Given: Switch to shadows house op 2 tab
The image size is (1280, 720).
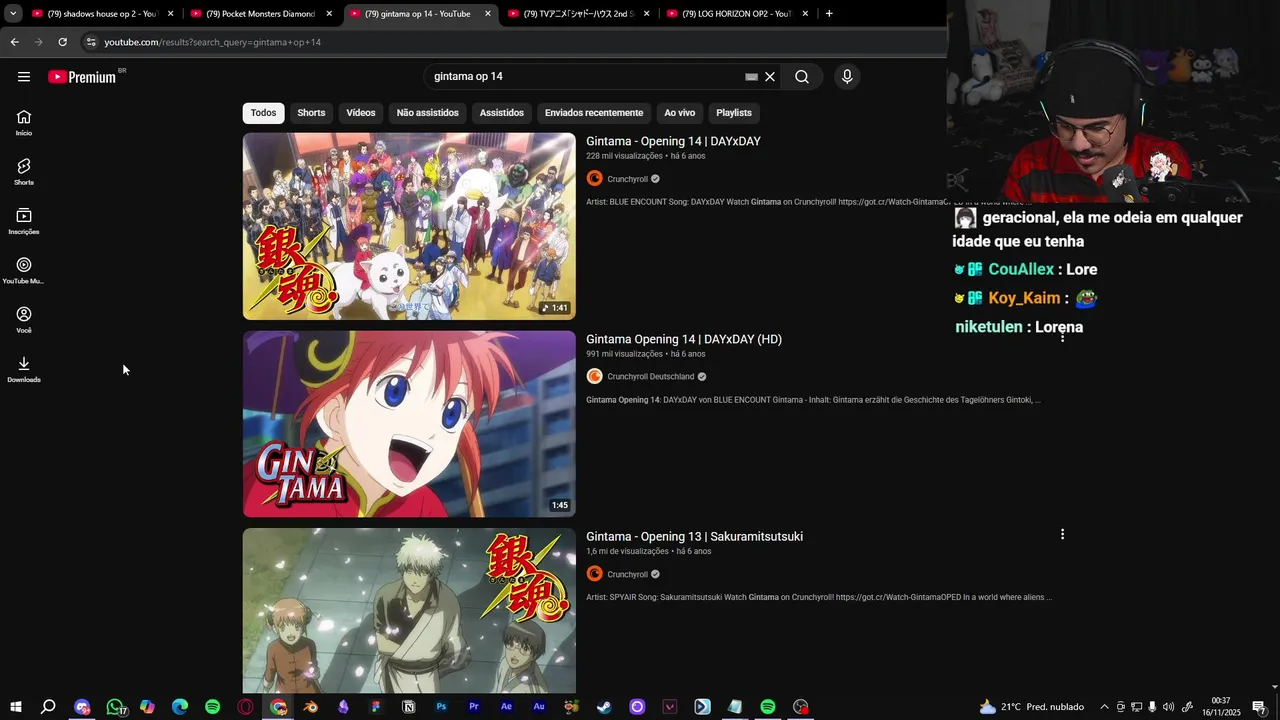Looking at the screenshot, I should pos(102,14).
